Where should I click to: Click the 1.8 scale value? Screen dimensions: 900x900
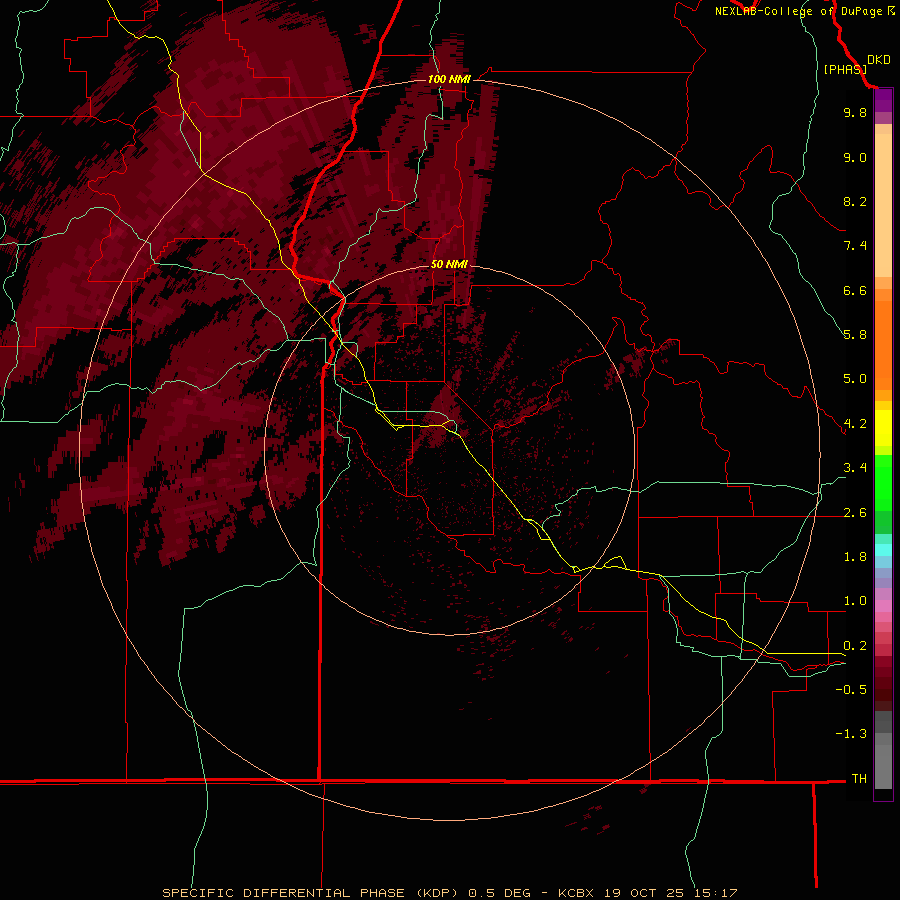(855, 557)
